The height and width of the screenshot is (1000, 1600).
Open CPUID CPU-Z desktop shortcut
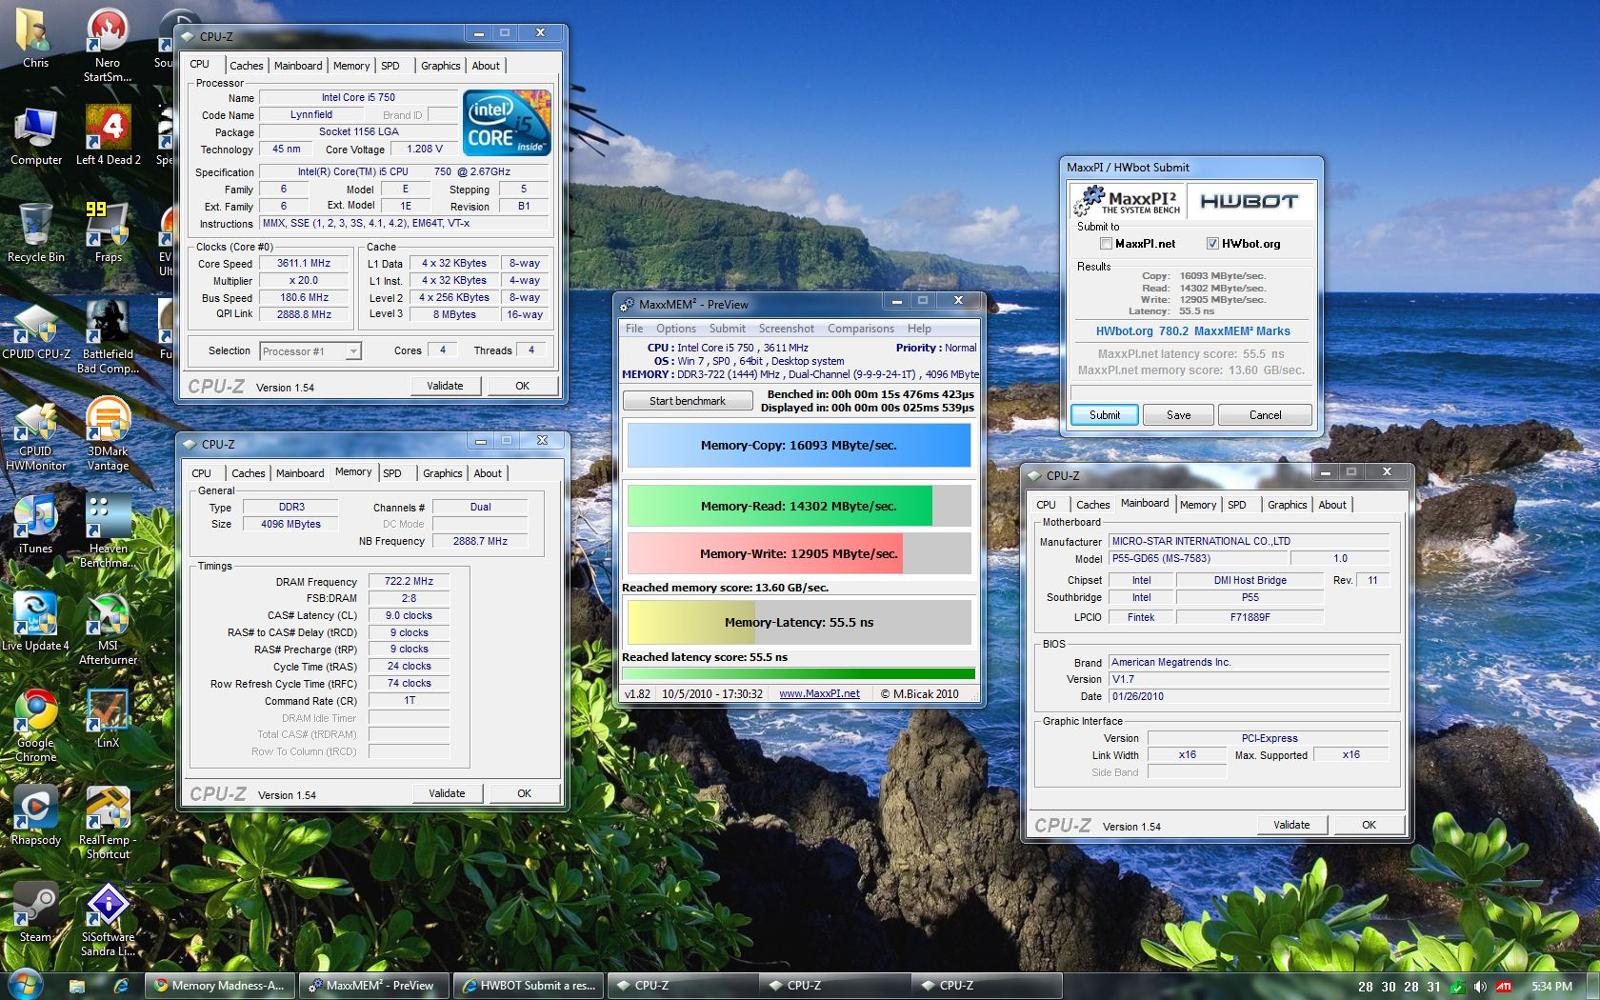click(x=36, y=330)
